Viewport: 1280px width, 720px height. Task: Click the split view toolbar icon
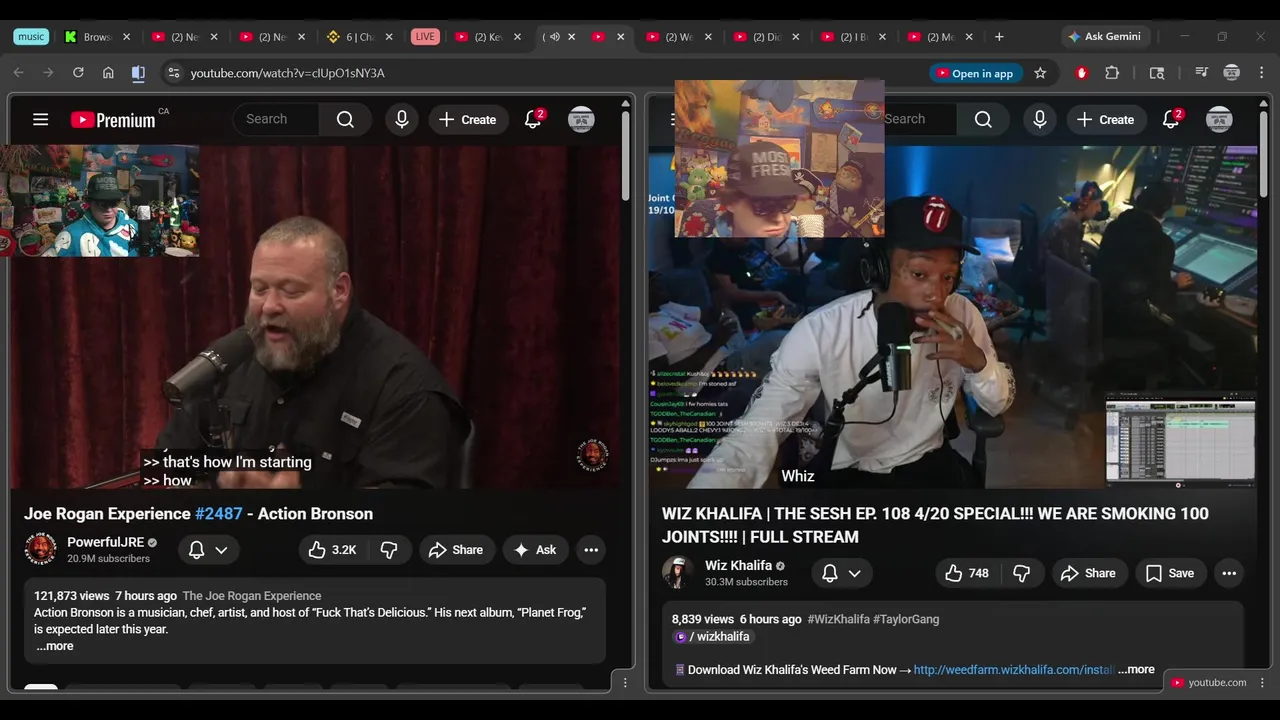click(138, 73)
